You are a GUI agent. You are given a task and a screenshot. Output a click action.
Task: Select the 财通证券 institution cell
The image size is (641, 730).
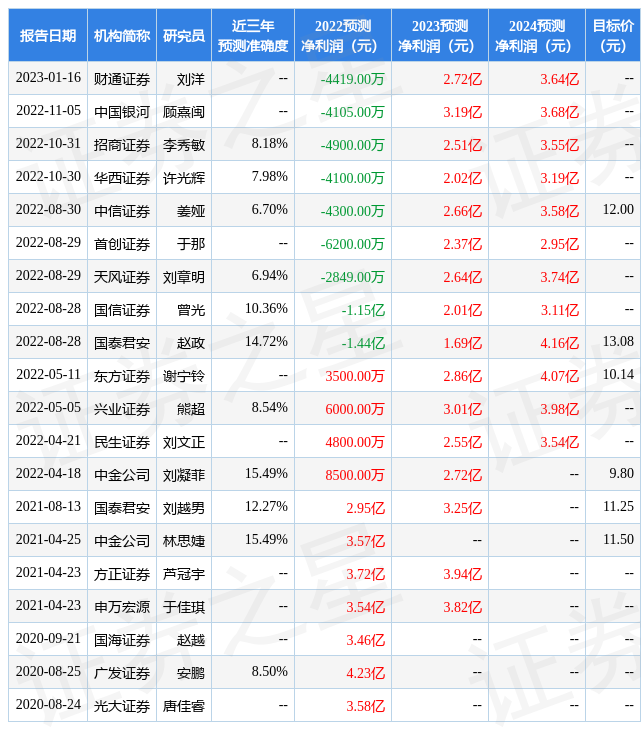(x=122, y=79)
